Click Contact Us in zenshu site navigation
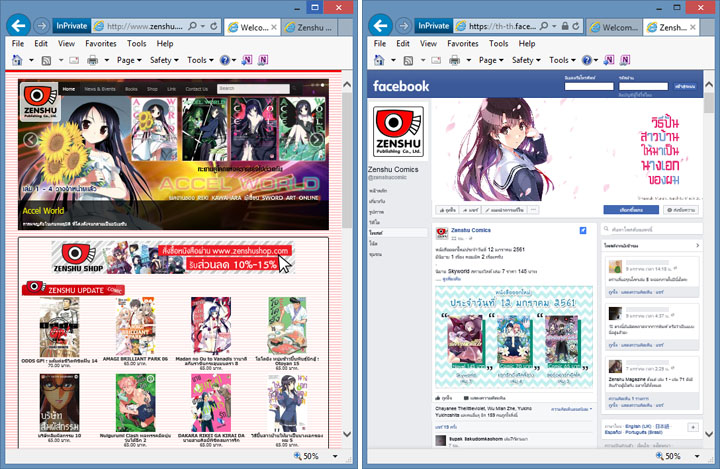Viewport: 720px width, 469px height. 197,89
